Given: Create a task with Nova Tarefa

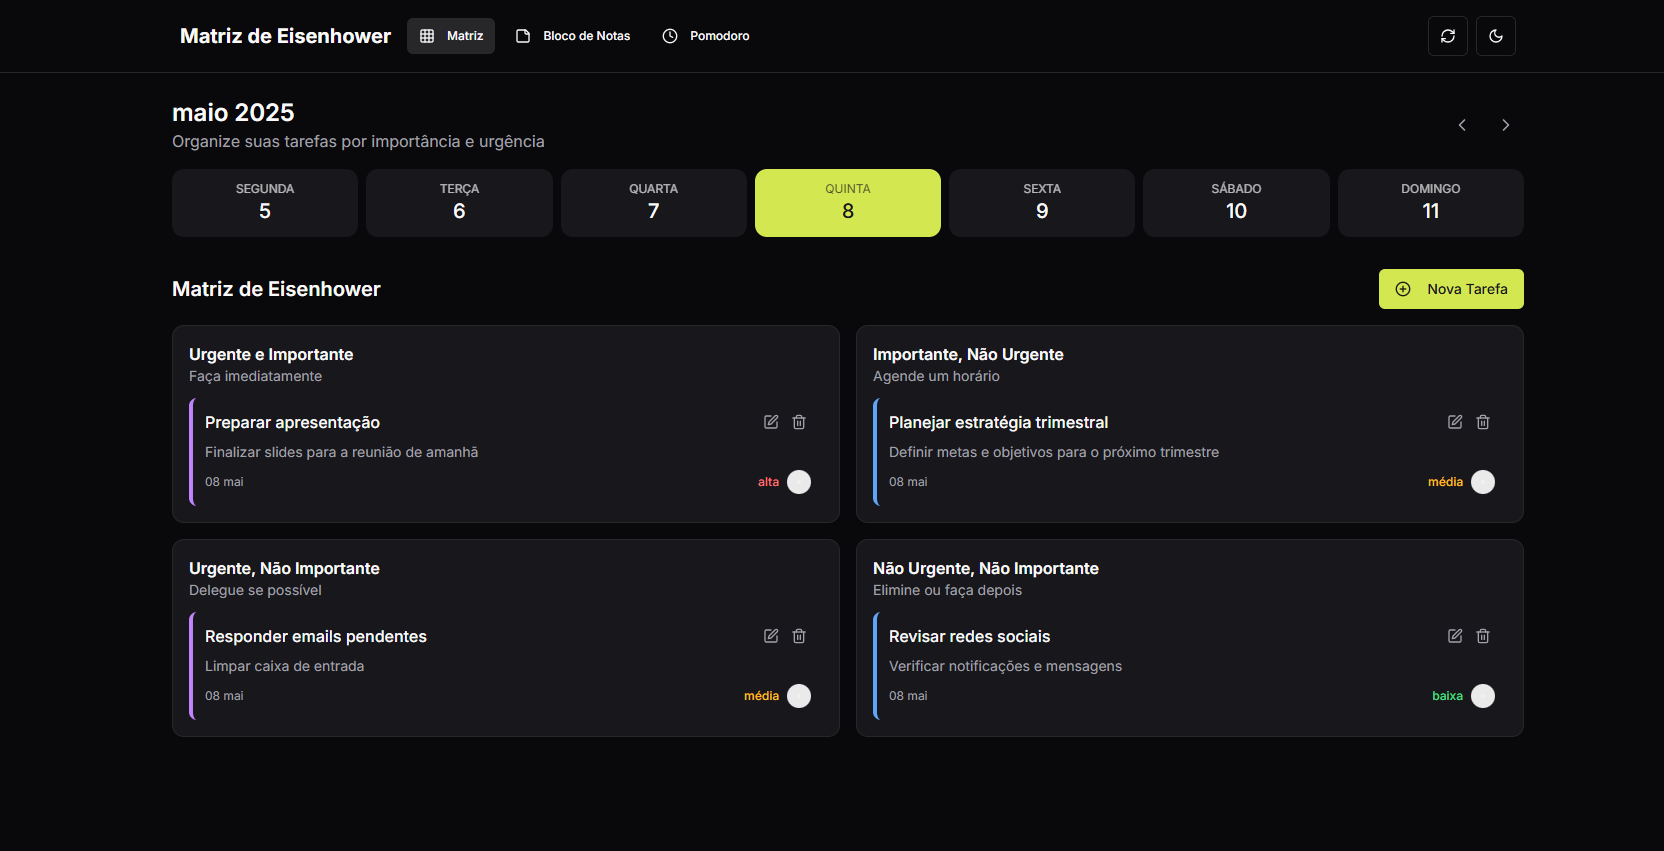Looking at the screenshot, I should [1451, 289].
